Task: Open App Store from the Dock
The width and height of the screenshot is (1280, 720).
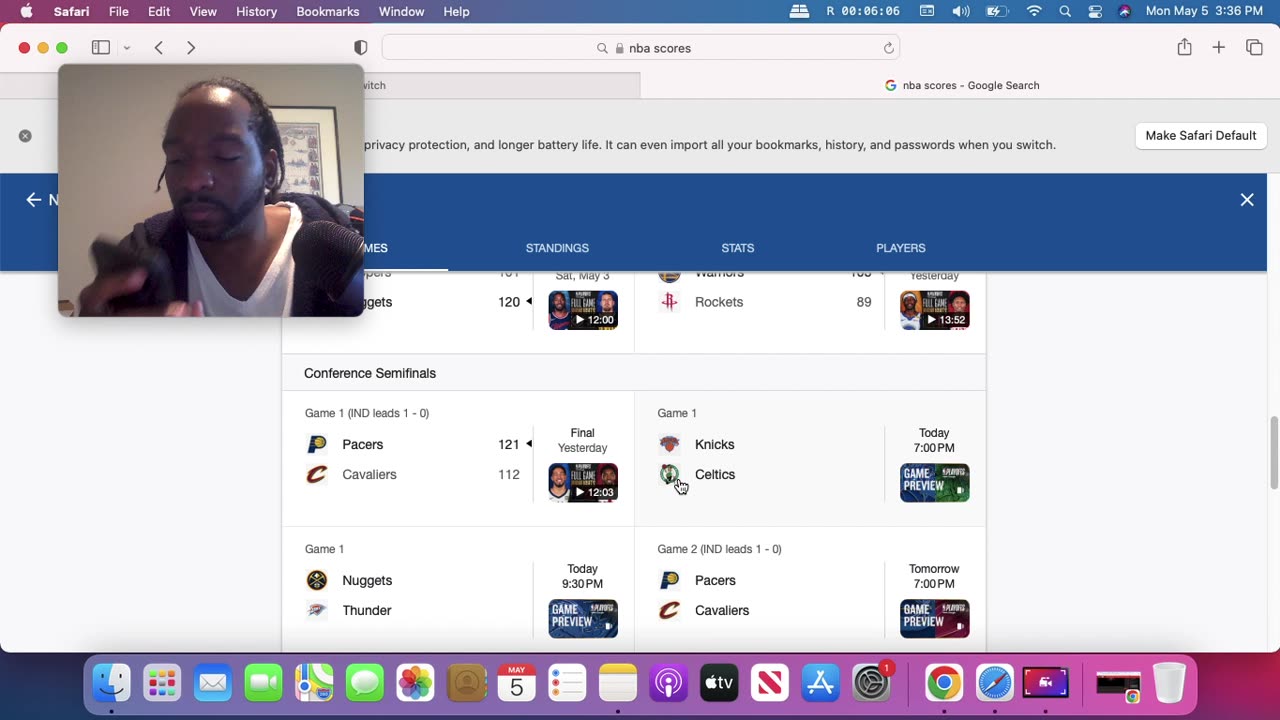Action: pos(820,683)
